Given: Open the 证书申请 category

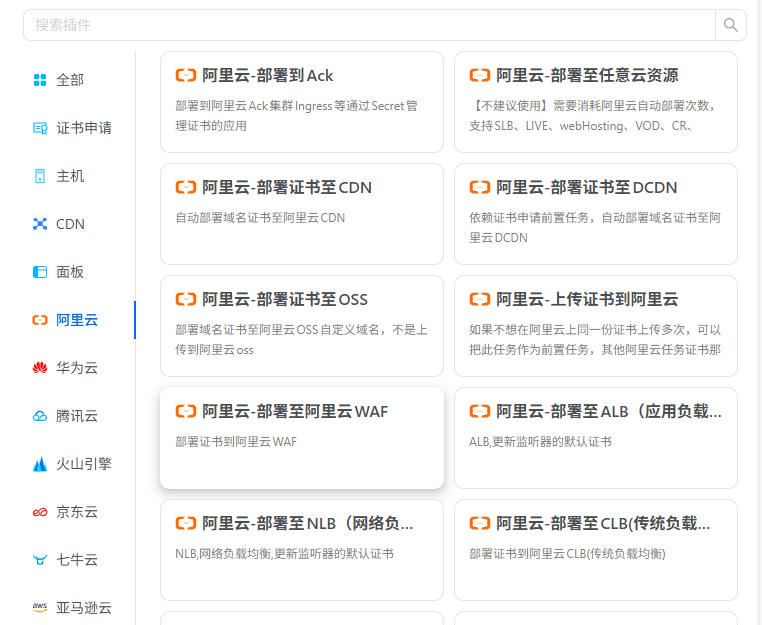Looking at the screenshot, I should click(84, 128).
